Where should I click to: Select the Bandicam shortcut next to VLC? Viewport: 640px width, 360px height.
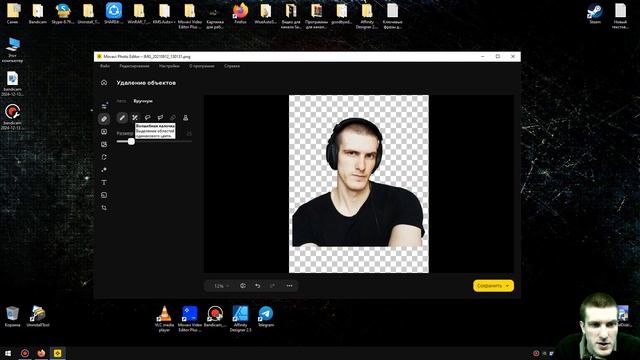point(215,317)
